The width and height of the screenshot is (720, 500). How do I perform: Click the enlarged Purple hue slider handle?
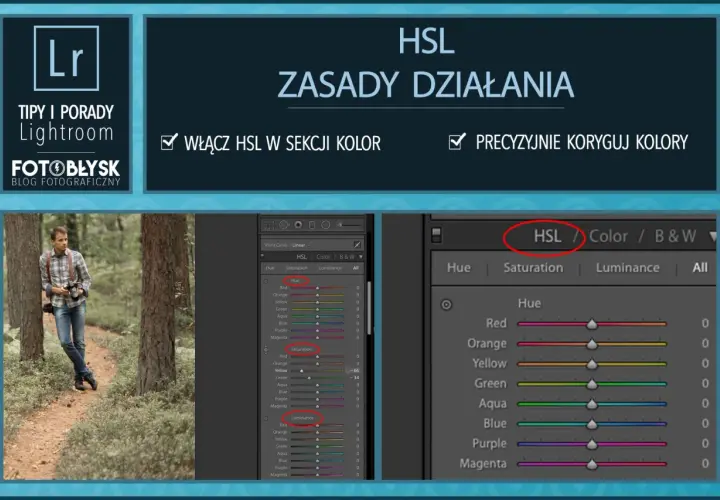(592, 444)
